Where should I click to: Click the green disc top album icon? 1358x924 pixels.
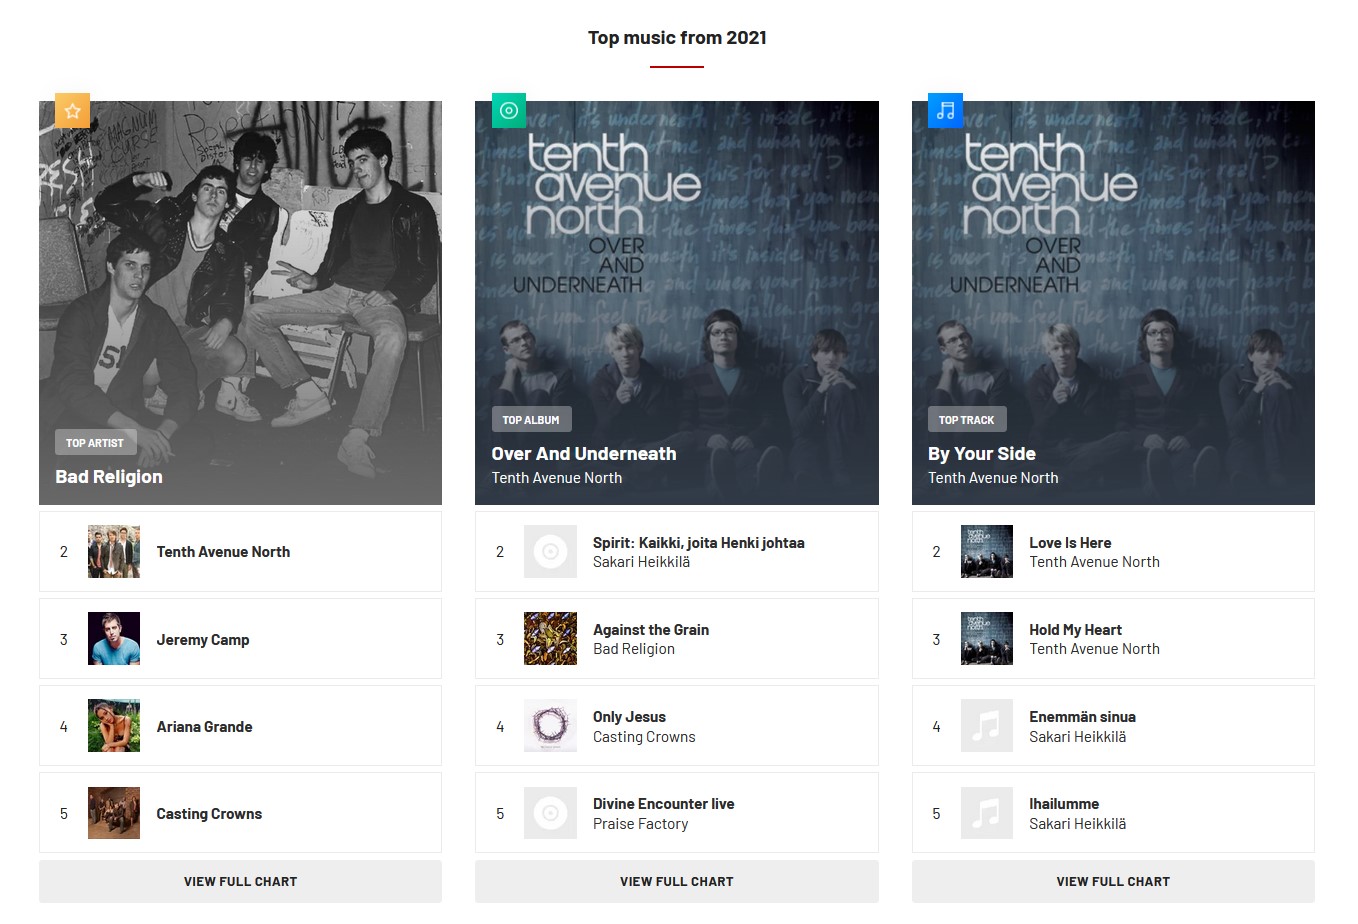coord(509,111)
